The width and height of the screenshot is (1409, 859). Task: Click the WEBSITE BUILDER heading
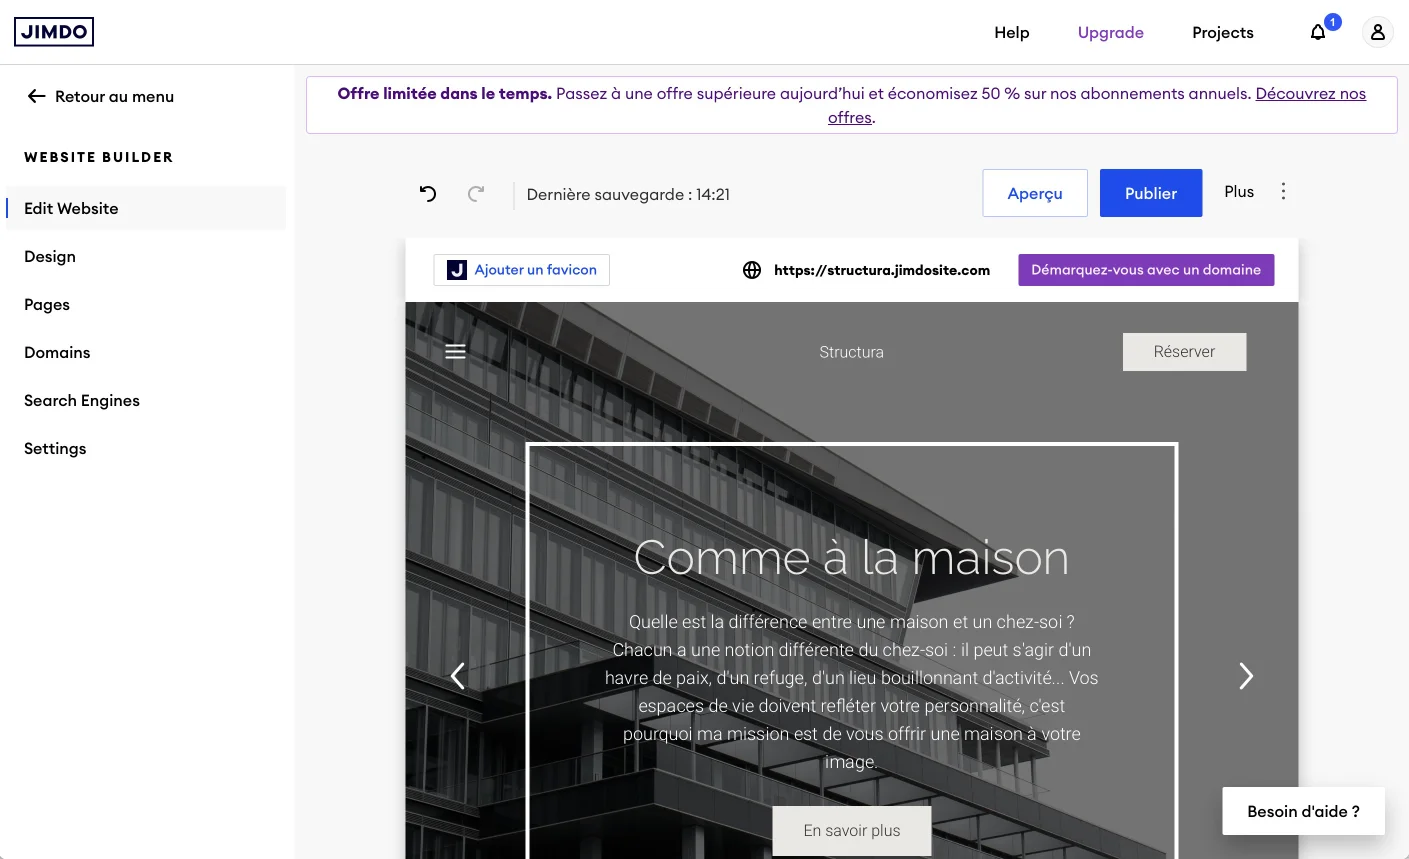[x=99, y=157]
